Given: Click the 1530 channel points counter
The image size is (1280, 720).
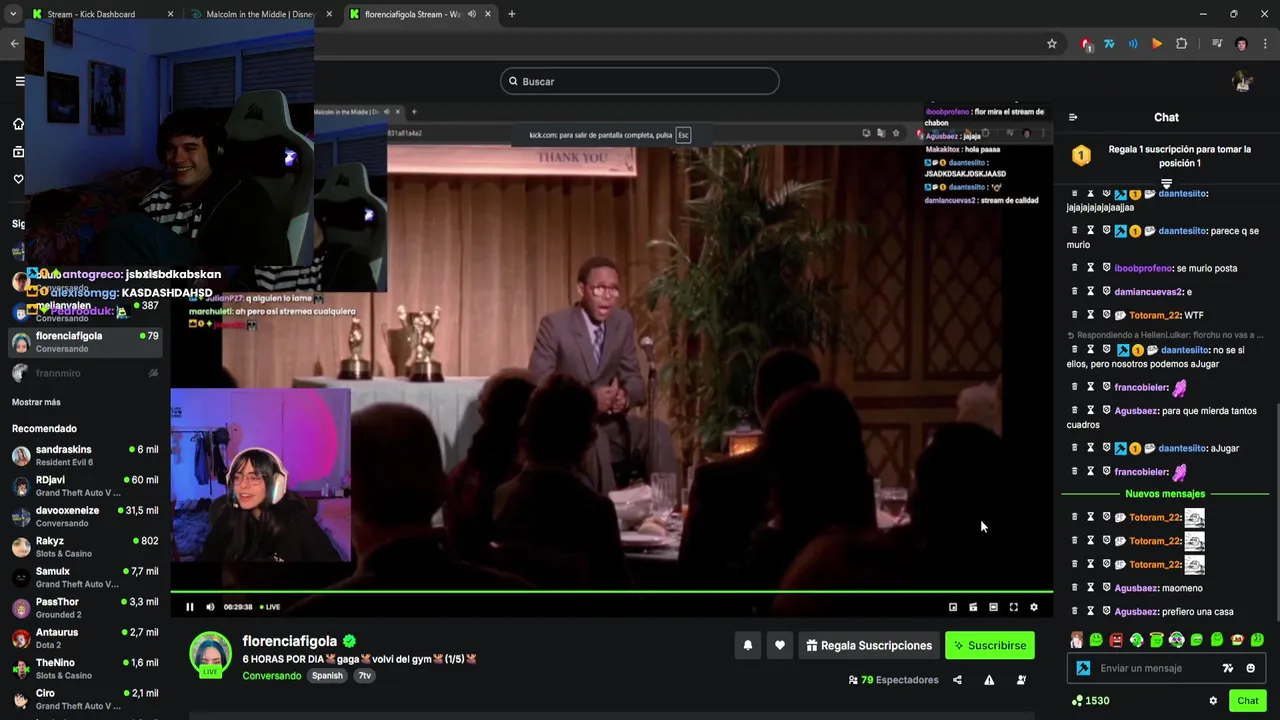Looking at the screenshot, I should tap(1090, 701).
